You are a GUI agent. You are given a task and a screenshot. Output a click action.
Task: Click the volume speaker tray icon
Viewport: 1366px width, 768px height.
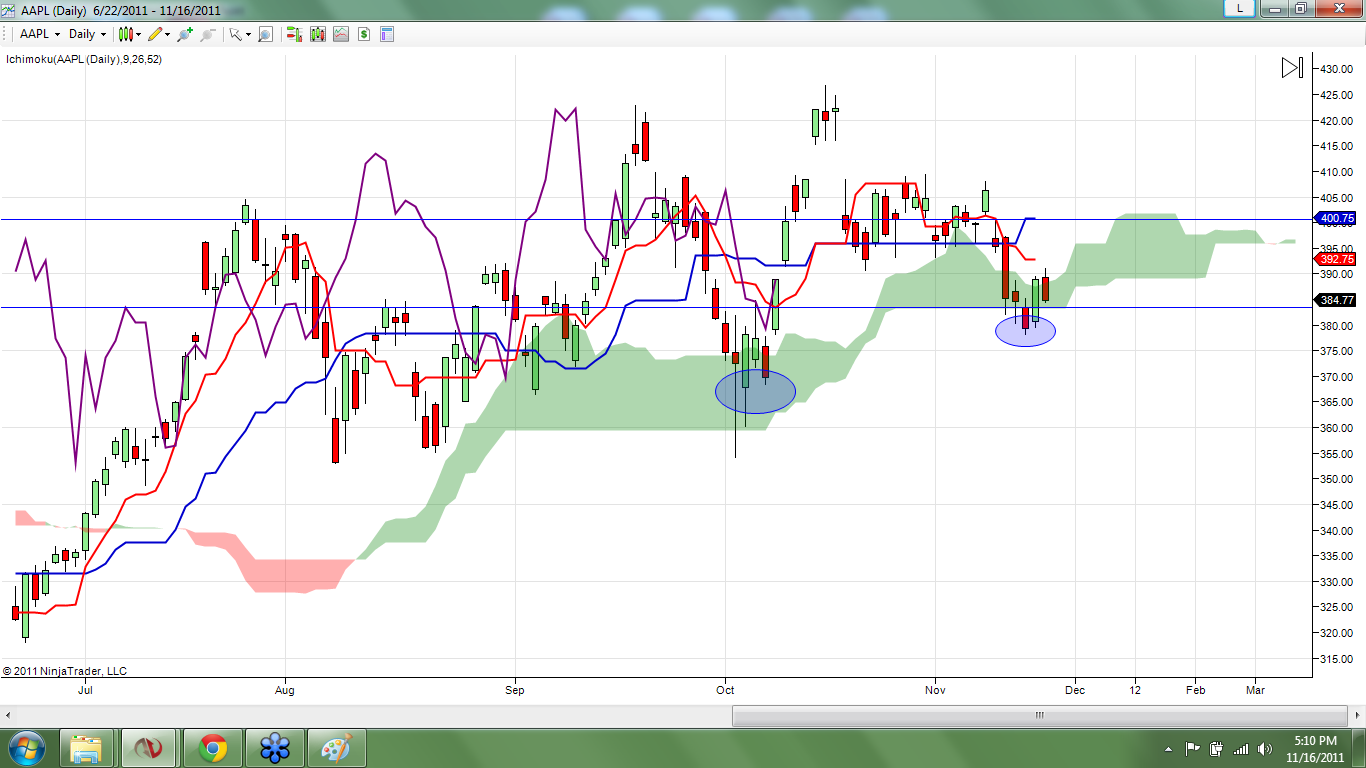click(x=1265, y=749)
